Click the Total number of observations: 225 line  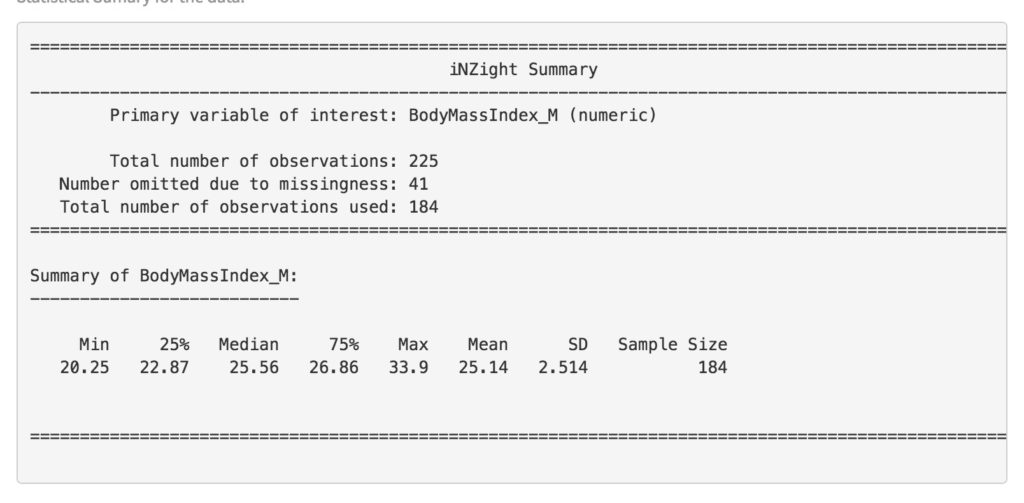pyautogui.click(x=274, y=161)
